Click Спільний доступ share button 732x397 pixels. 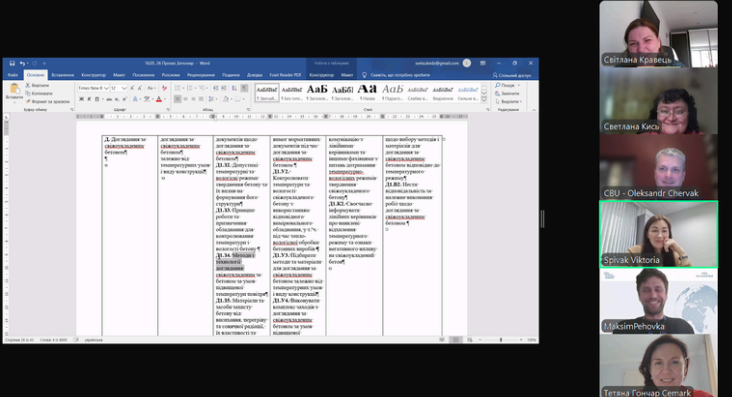[x=512, y=75]
